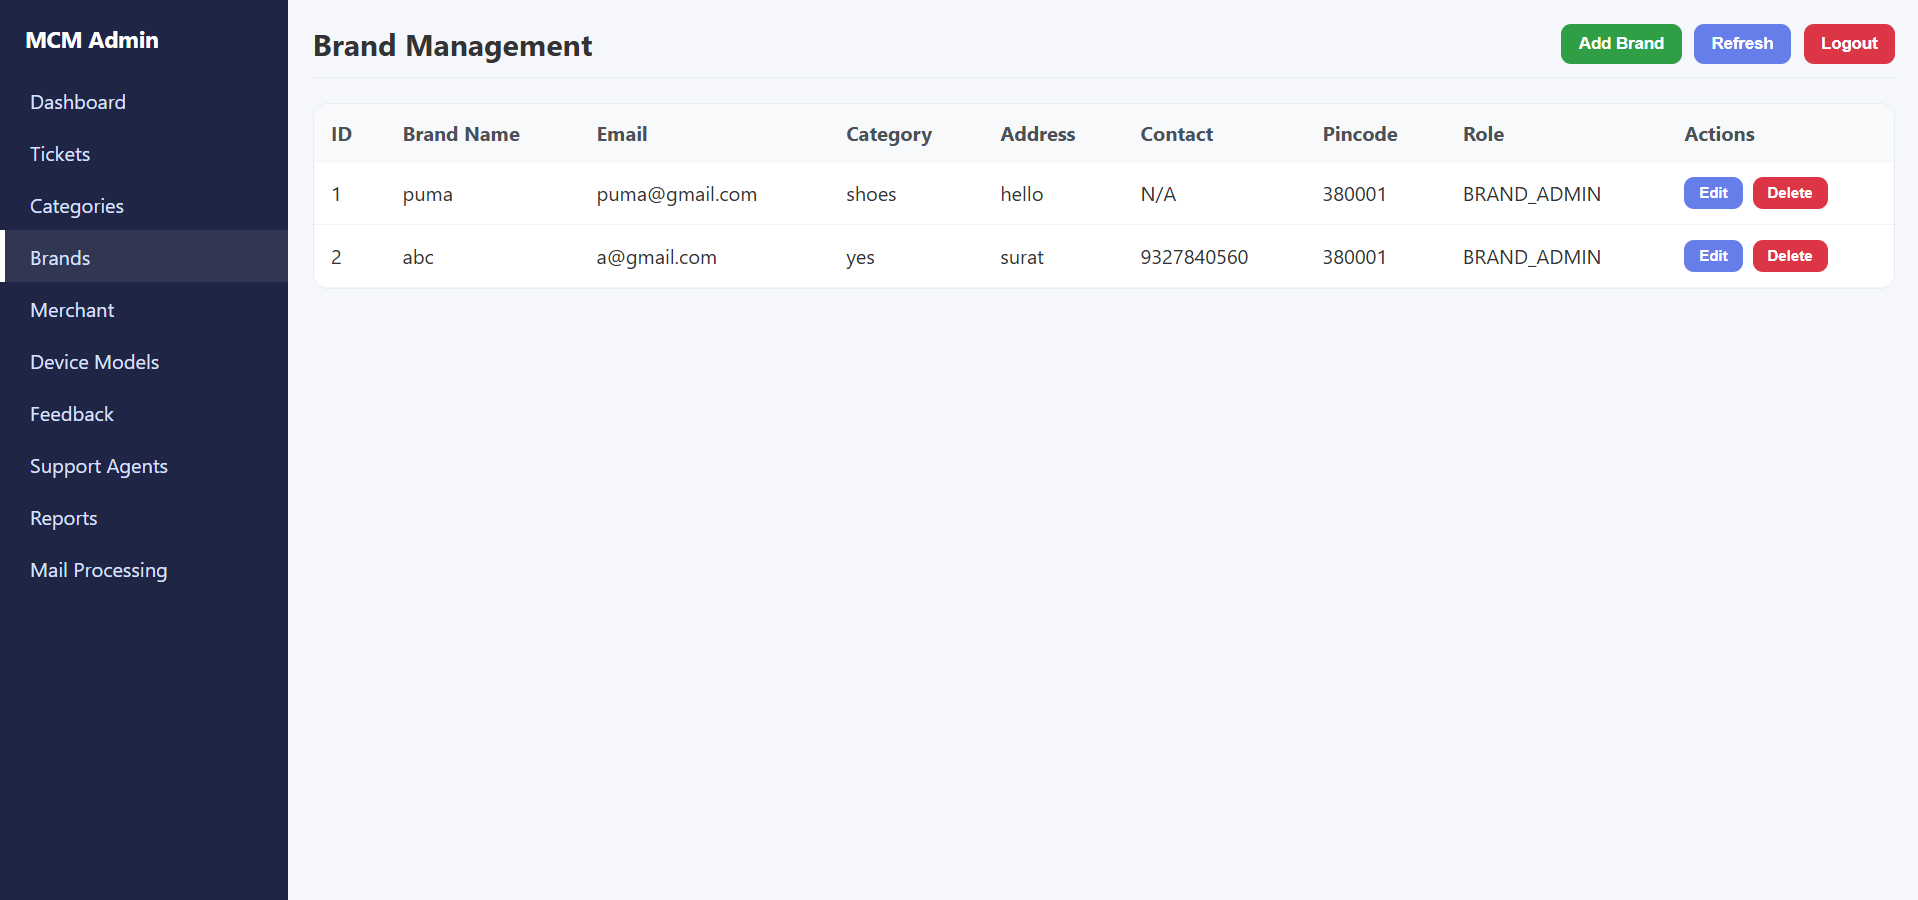
Task: Go to Tickets in the sidebar
Action: tap(60, 154)
